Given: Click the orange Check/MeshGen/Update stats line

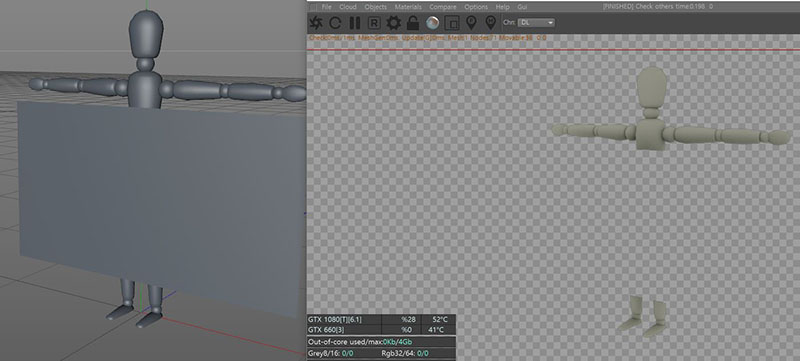Looking at the screenshot, I should click(x=428, y=38).
